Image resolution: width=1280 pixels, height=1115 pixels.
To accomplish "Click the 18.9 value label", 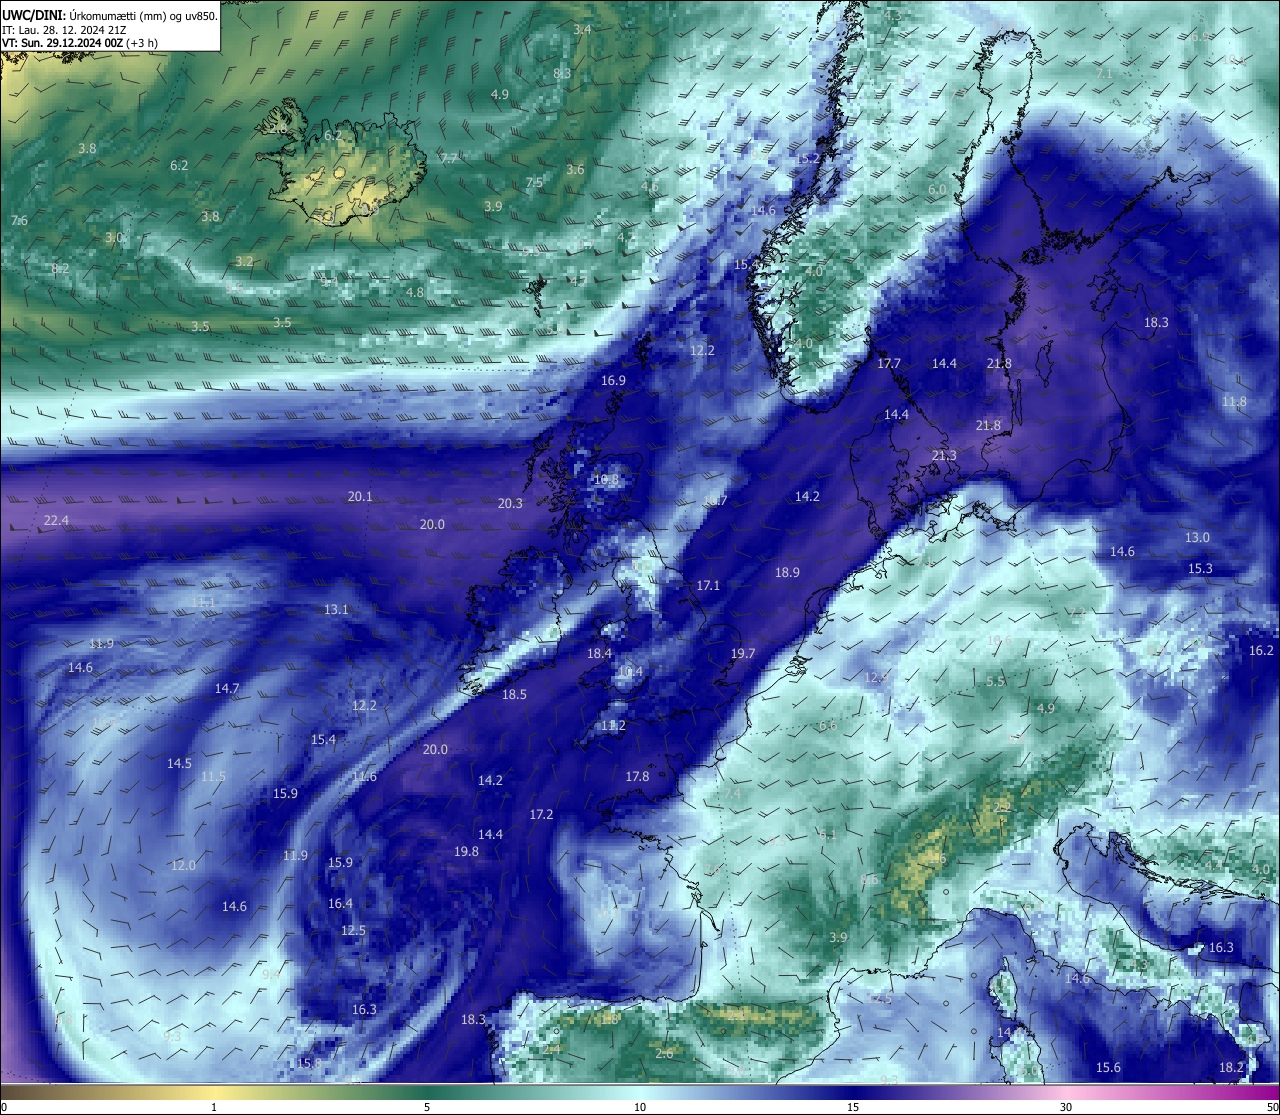I will coord(787,572).
